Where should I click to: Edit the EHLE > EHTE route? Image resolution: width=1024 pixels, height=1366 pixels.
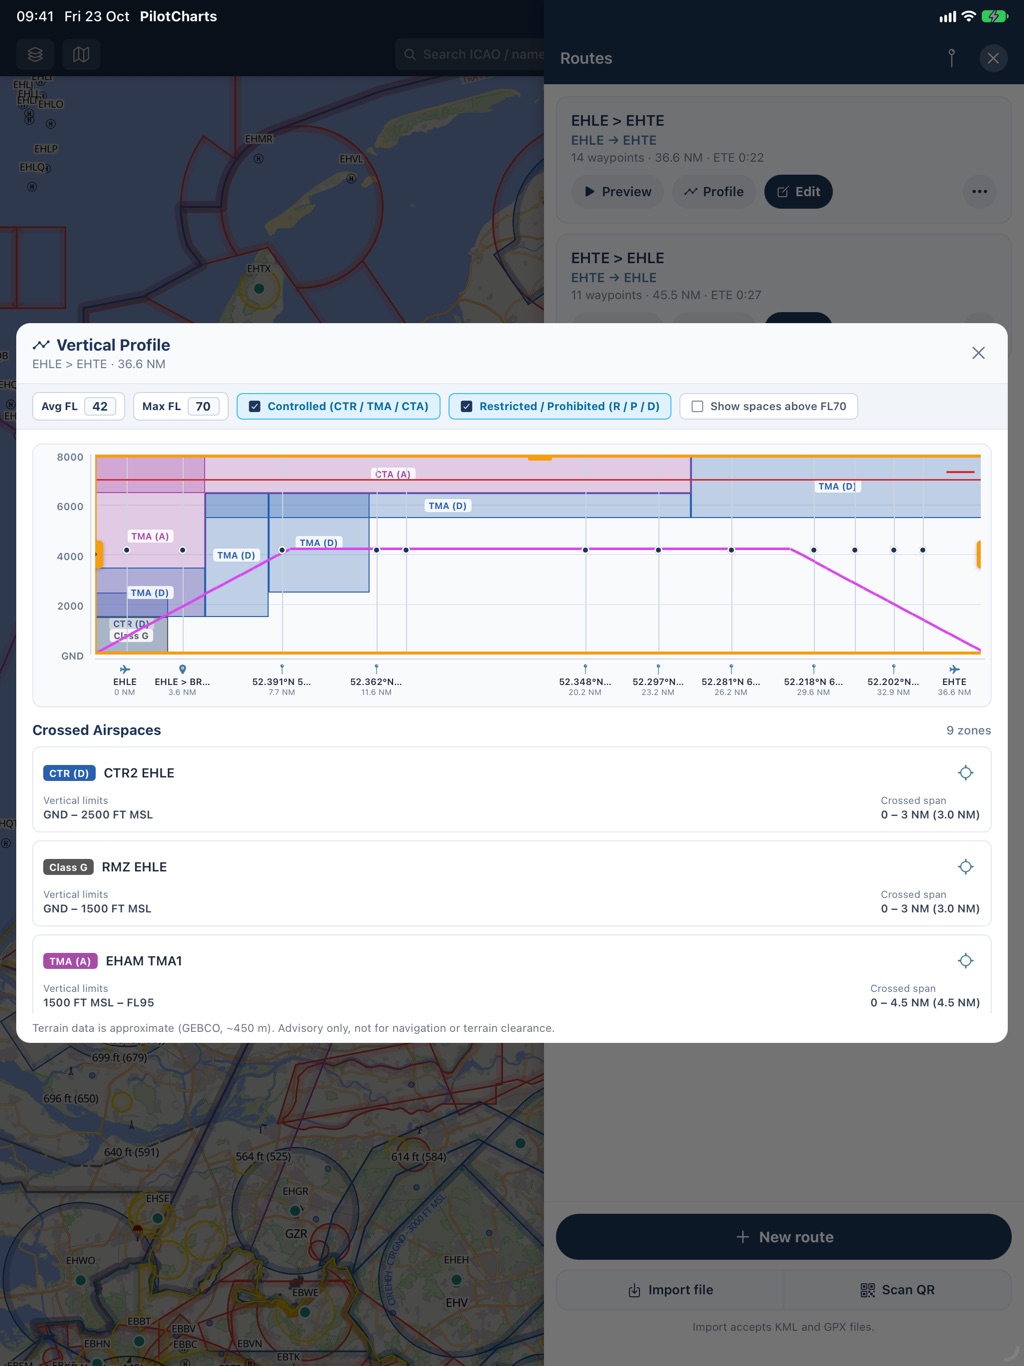pos(798,192)
